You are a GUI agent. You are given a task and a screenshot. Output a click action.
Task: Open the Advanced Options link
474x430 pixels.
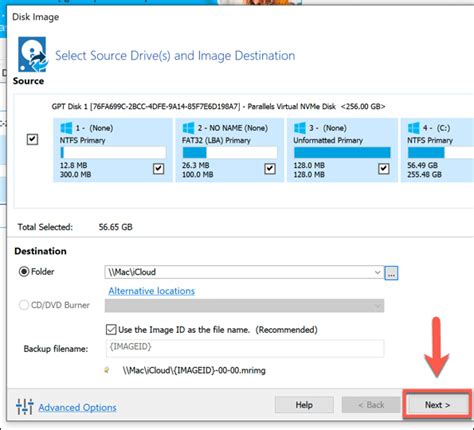pyautogui.click(x=77, y=407)
